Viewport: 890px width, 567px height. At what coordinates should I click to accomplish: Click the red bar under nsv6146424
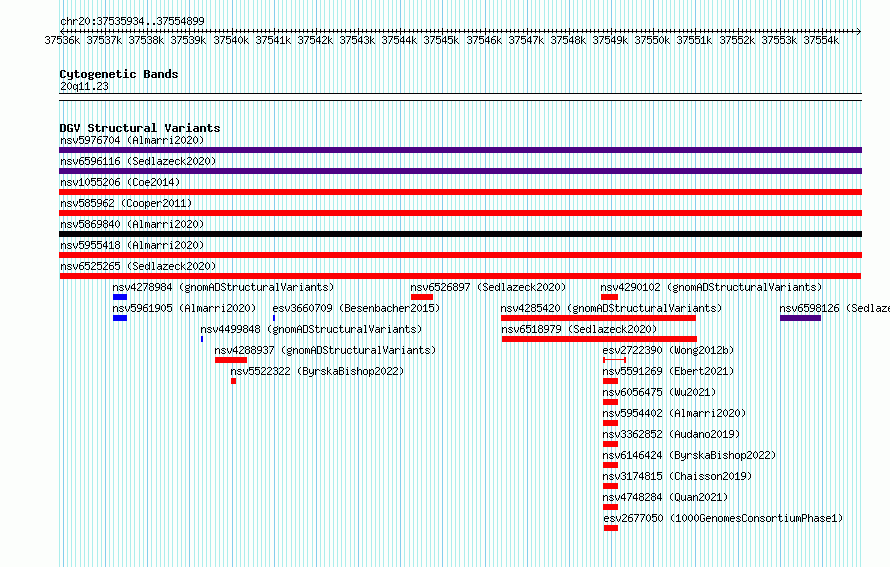tap(610, 465)
